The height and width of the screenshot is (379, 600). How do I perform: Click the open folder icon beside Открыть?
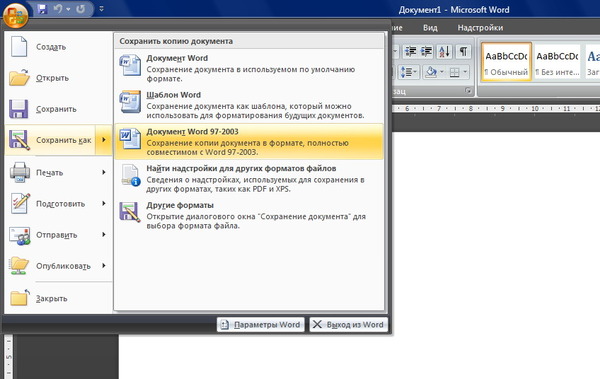19,78
